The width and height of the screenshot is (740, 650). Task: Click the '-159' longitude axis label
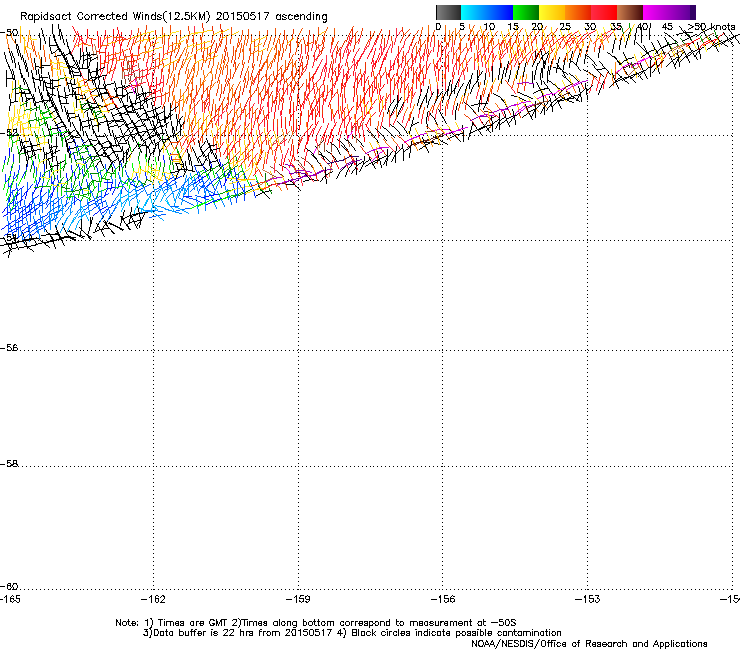298,599
